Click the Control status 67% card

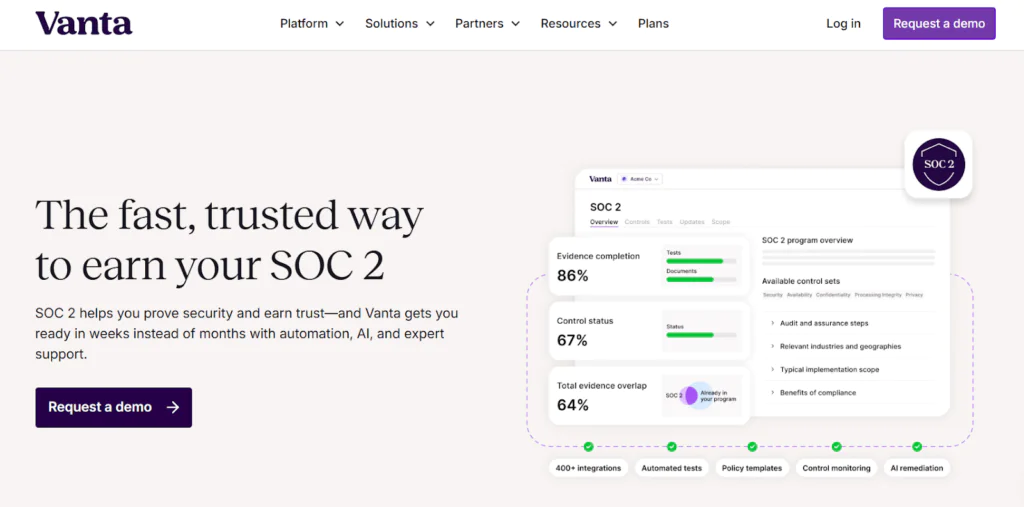pos(649,331)
